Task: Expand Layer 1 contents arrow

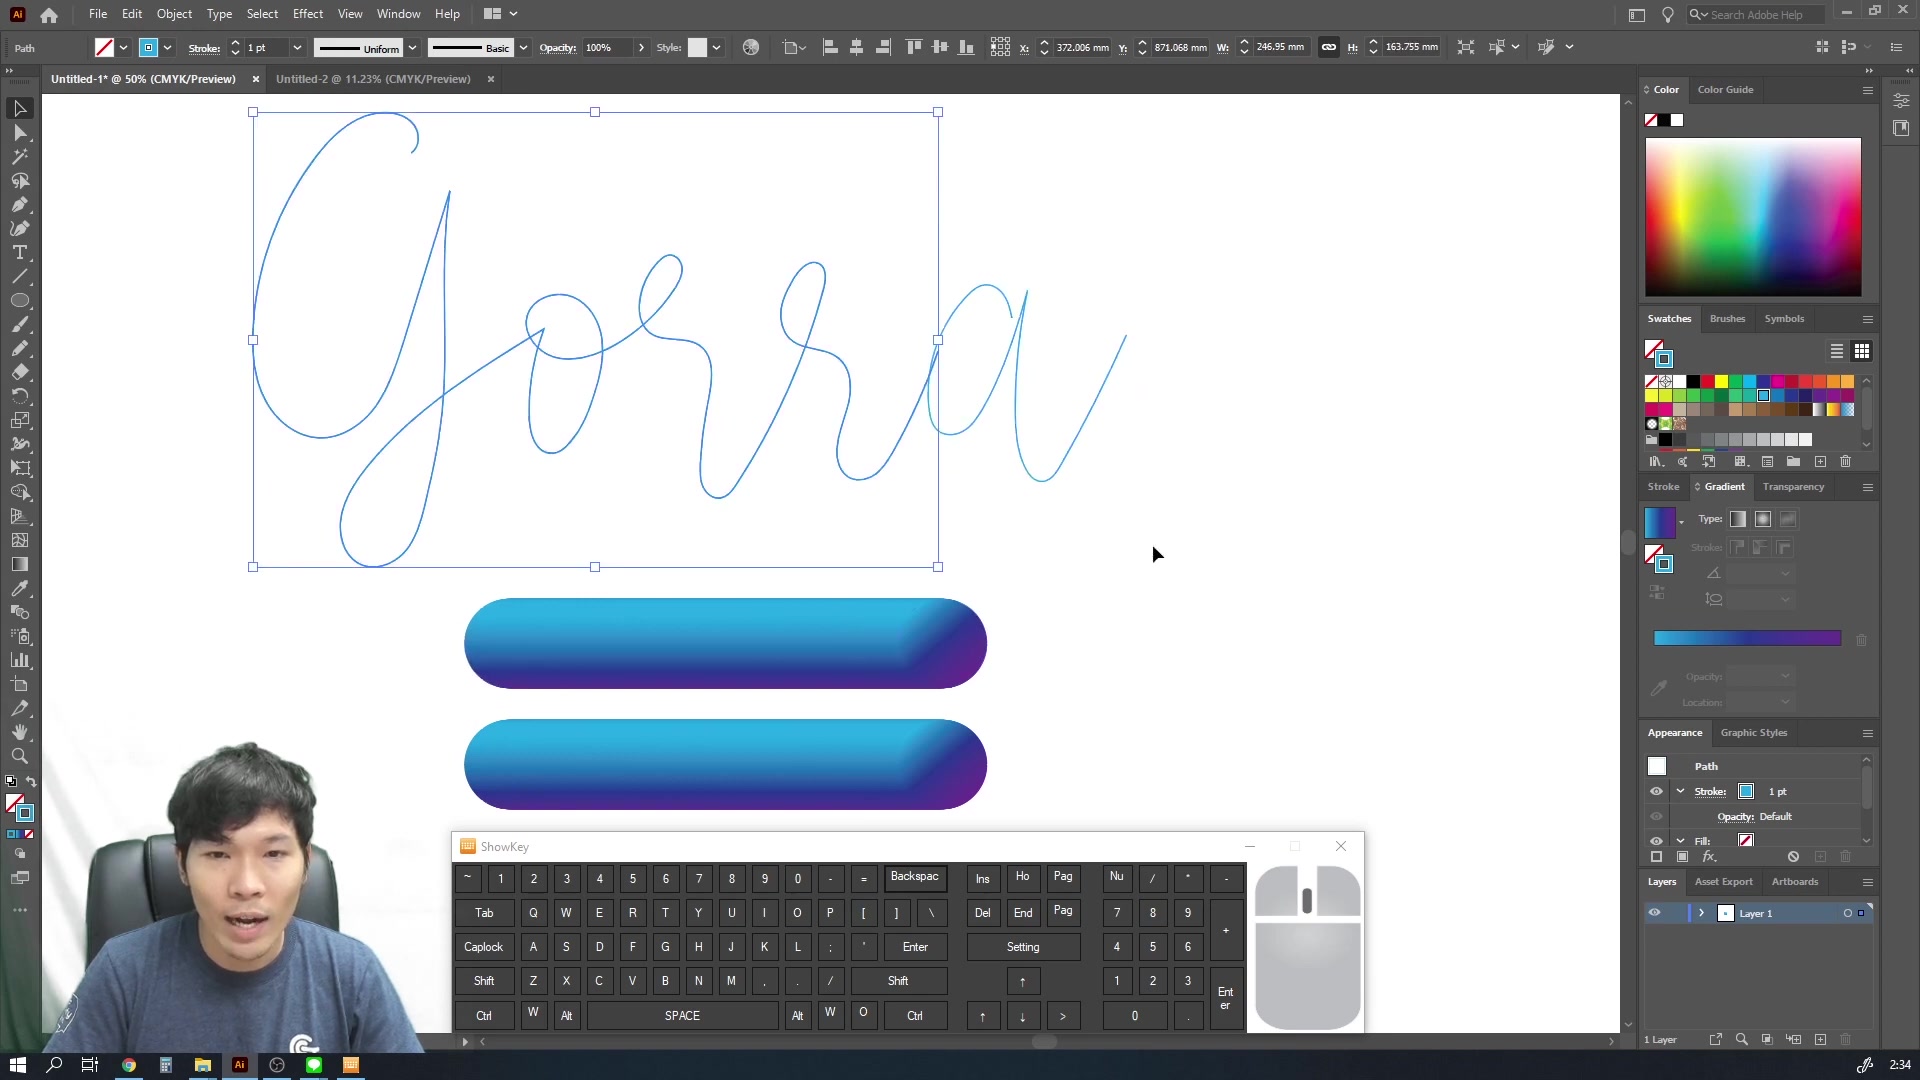Action: [x=1701, y=913]
